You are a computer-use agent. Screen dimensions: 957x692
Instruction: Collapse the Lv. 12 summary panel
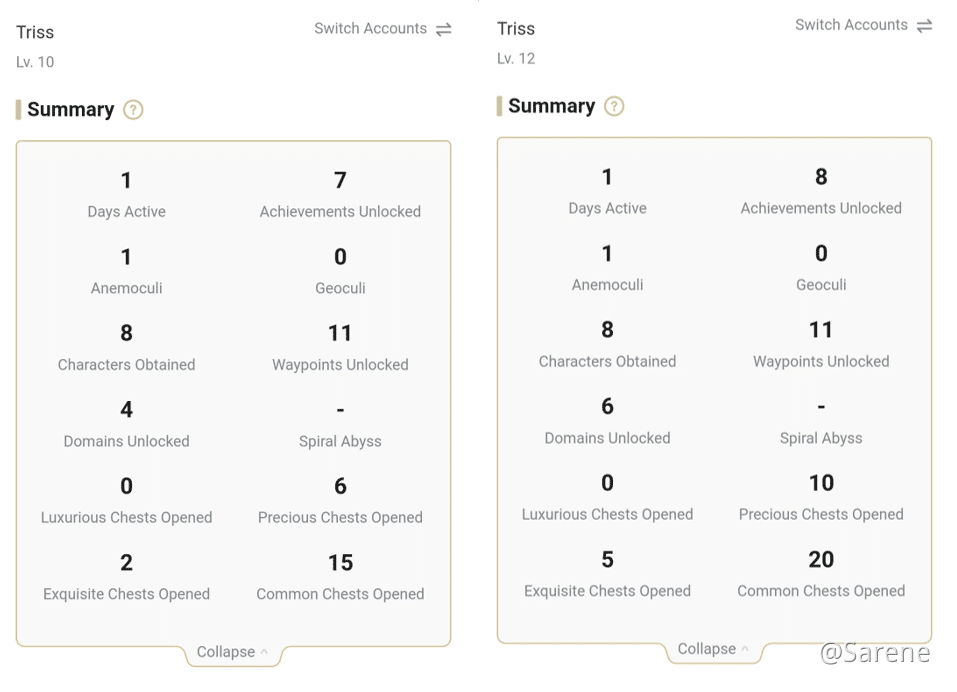click(x=713, y=649)
